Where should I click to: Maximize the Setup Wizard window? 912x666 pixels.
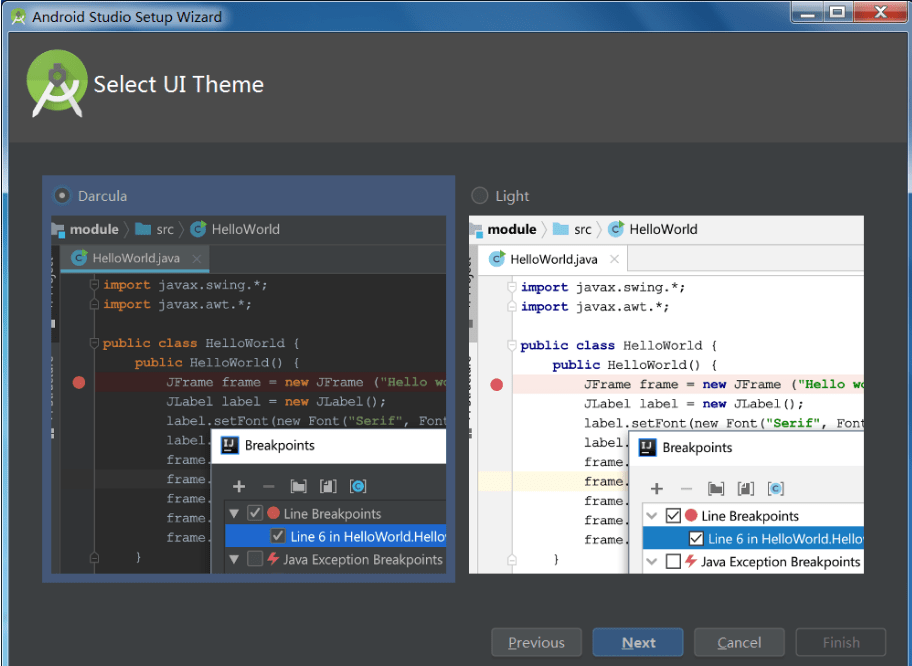pyautogui.click(x=838, y=13)
